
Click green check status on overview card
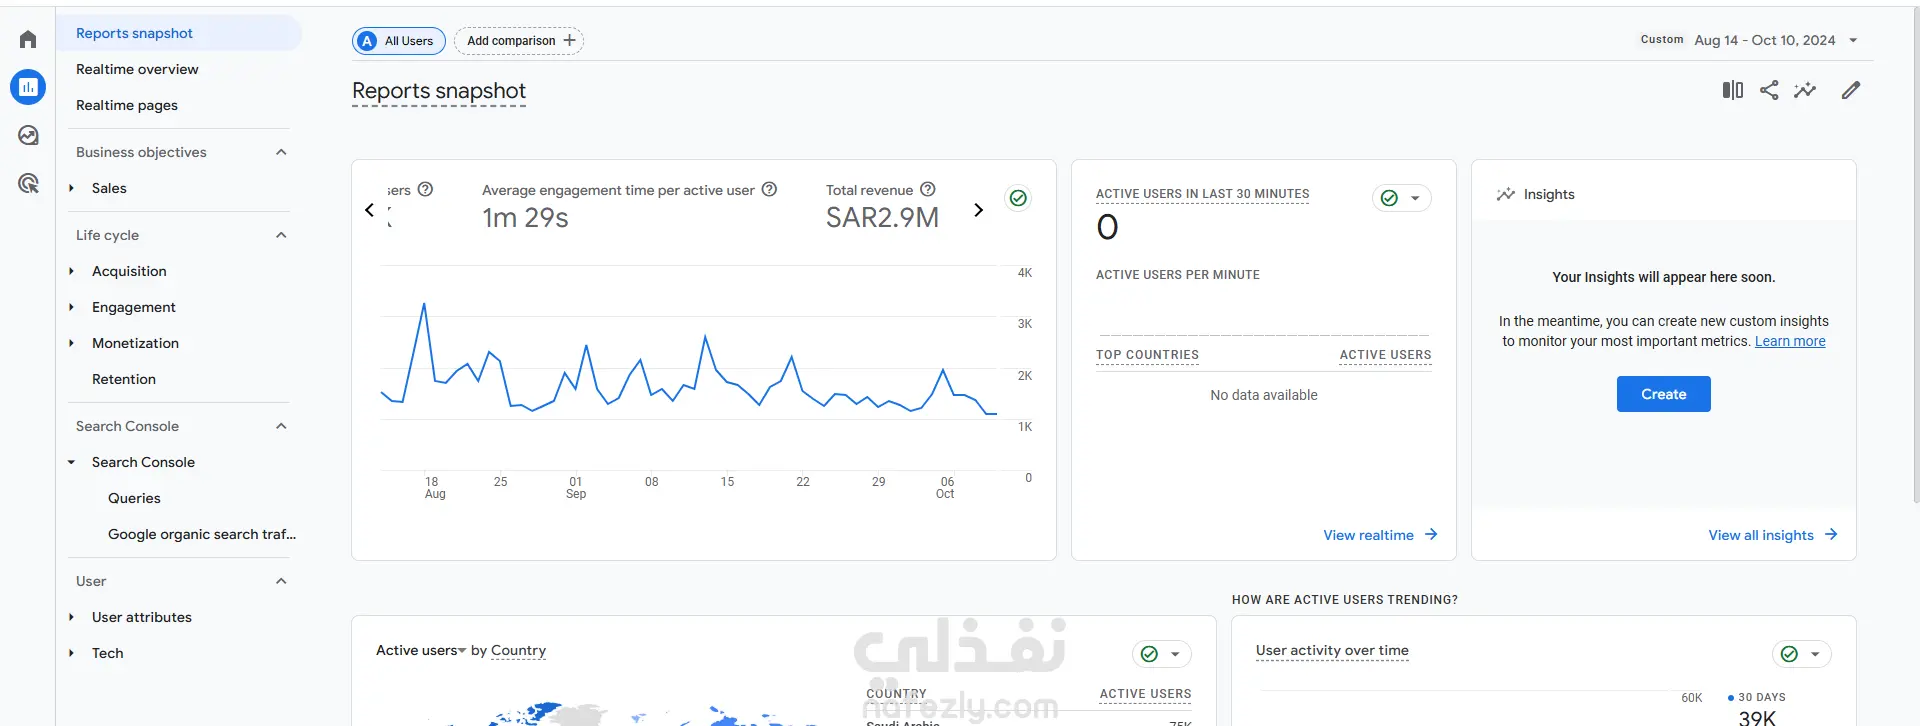[x=1018, y=198]
